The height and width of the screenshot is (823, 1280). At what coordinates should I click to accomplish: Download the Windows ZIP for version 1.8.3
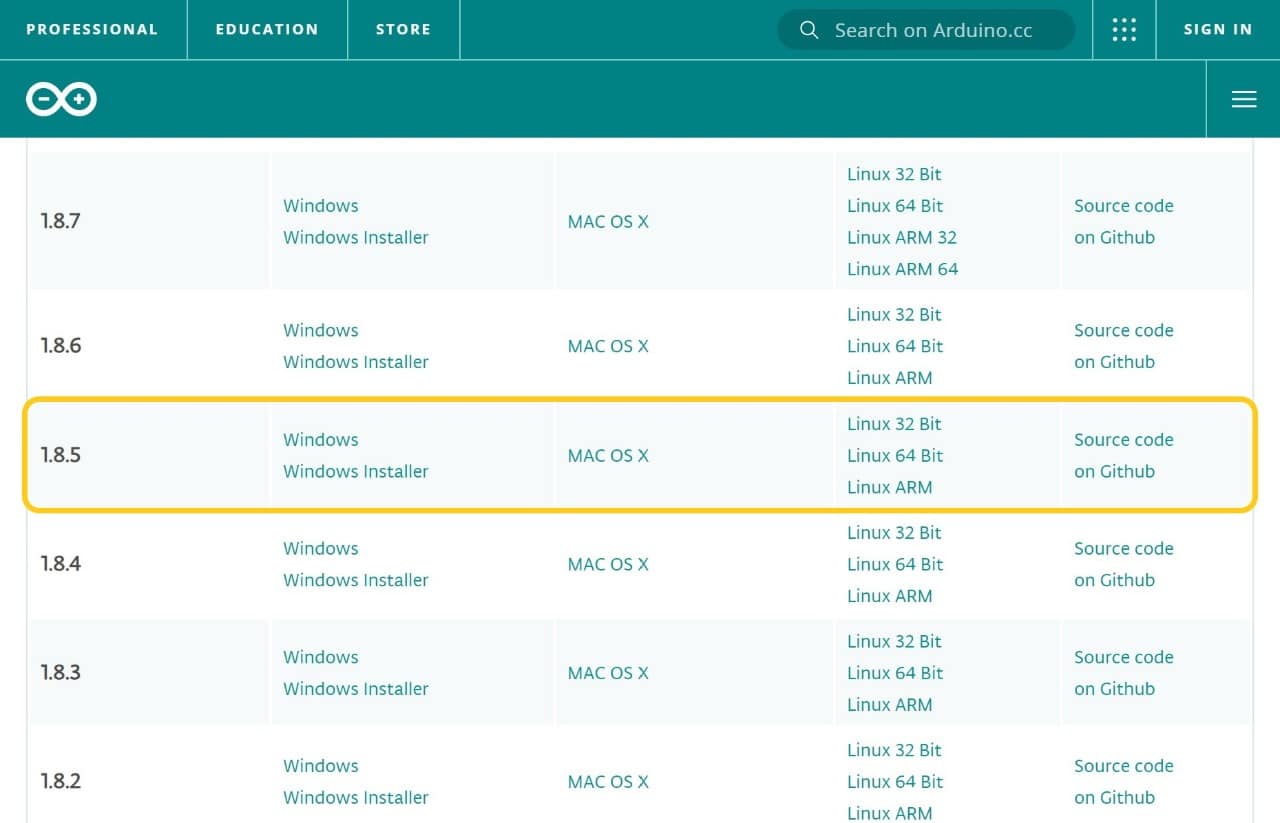[320, 657]
